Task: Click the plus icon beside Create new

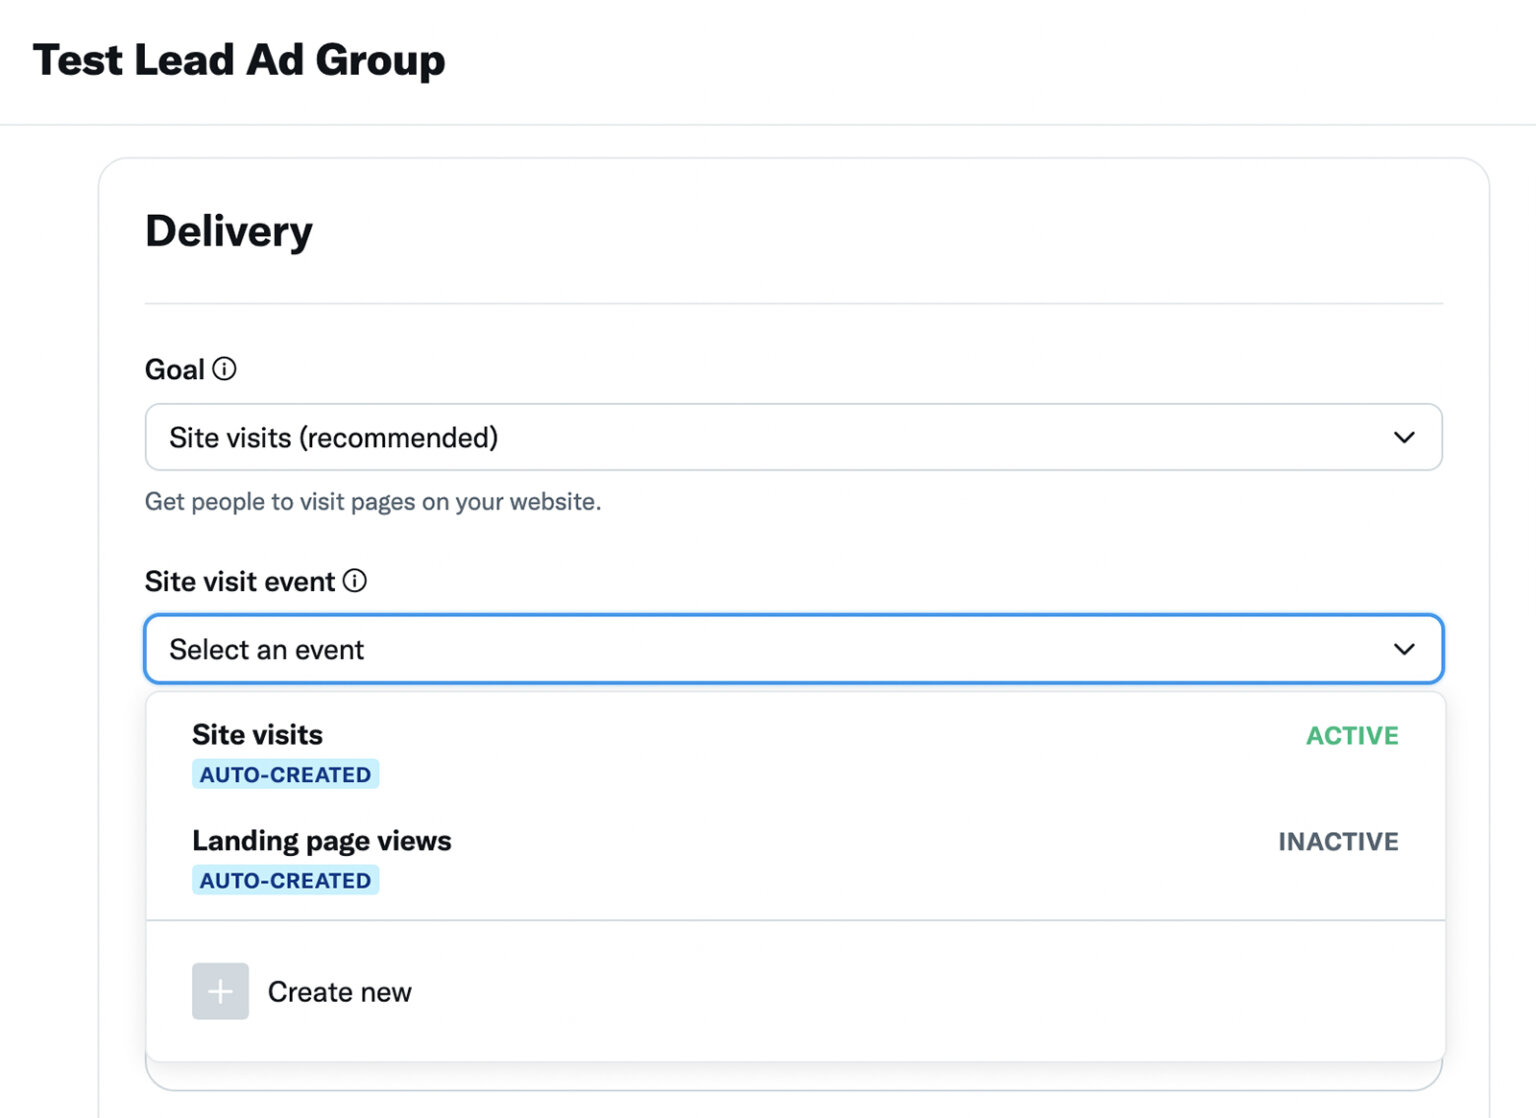Action: point(220,991)
